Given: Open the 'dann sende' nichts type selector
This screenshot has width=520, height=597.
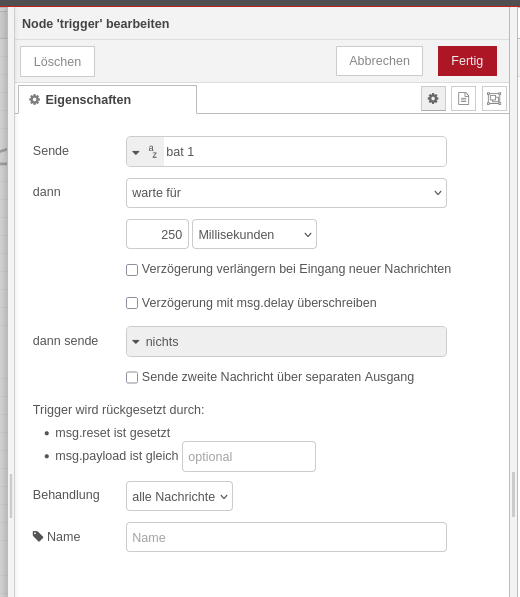Looking at the screenshot, I should 286,342.
